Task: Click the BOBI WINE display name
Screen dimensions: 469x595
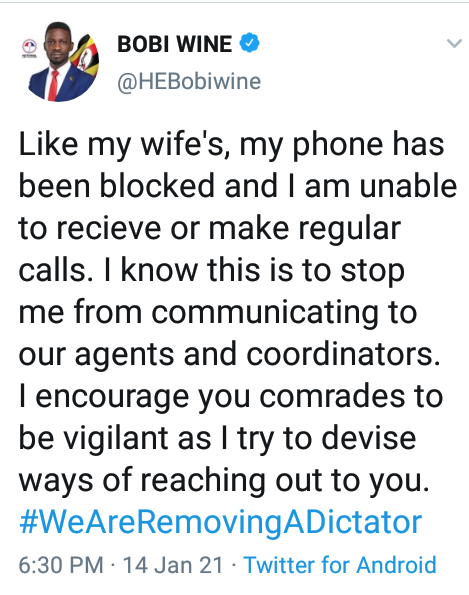Action: click(x=175, y=44)
